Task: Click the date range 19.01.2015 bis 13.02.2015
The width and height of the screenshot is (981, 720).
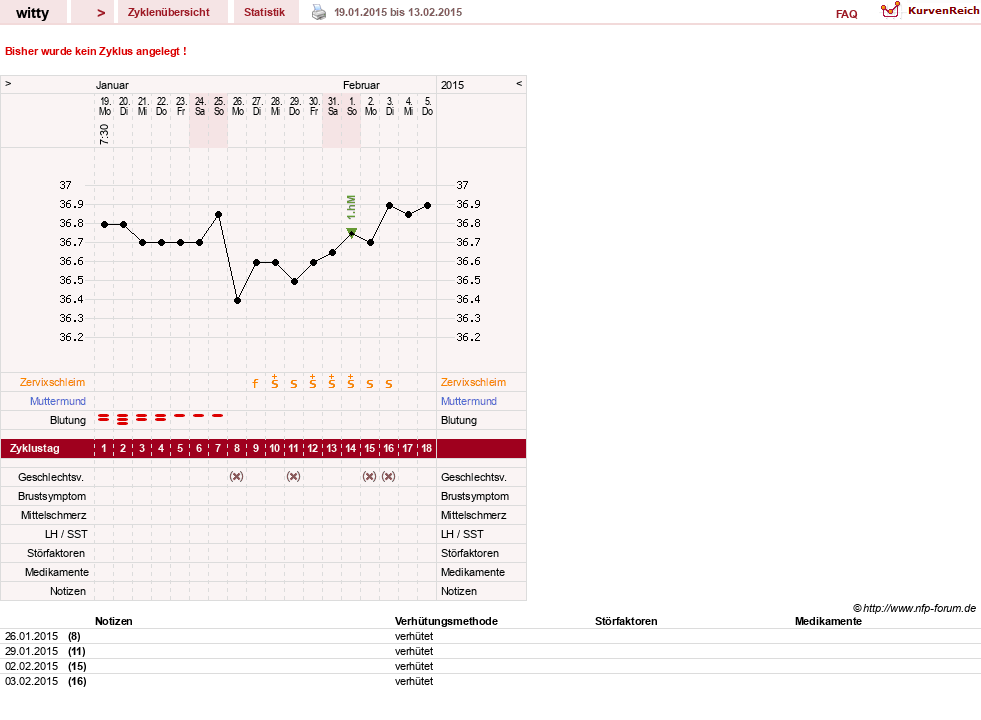Action: pyautogui.click(x=398, y=13)
